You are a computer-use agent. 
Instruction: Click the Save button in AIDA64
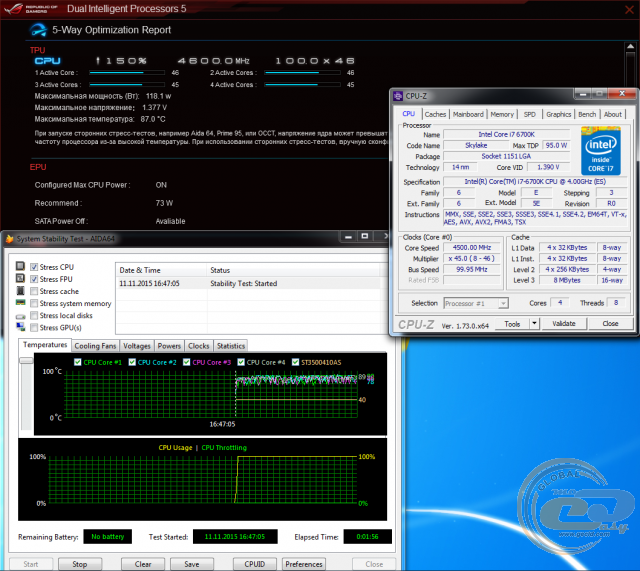191,564
